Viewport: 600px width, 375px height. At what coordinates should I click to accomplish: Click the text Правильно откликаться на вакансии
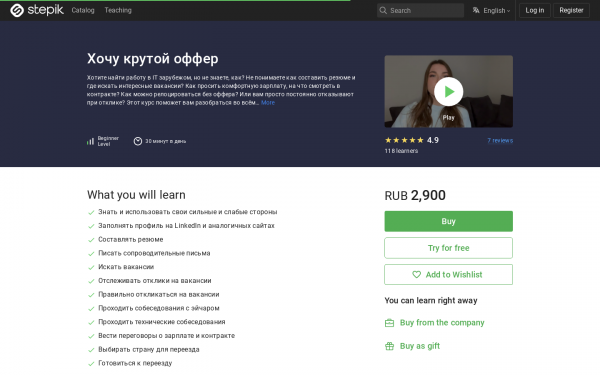(159, 295)
